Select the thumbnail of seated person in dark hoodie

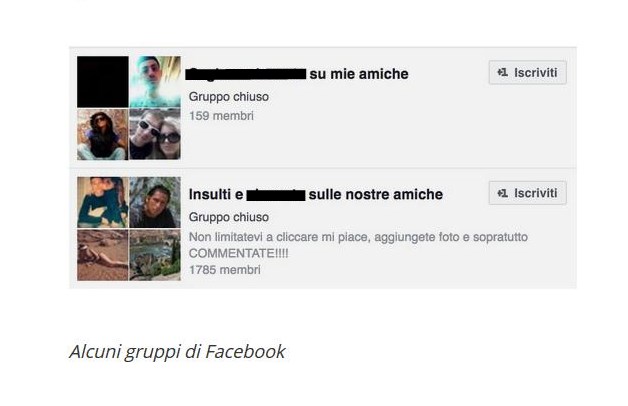(103, 134)
